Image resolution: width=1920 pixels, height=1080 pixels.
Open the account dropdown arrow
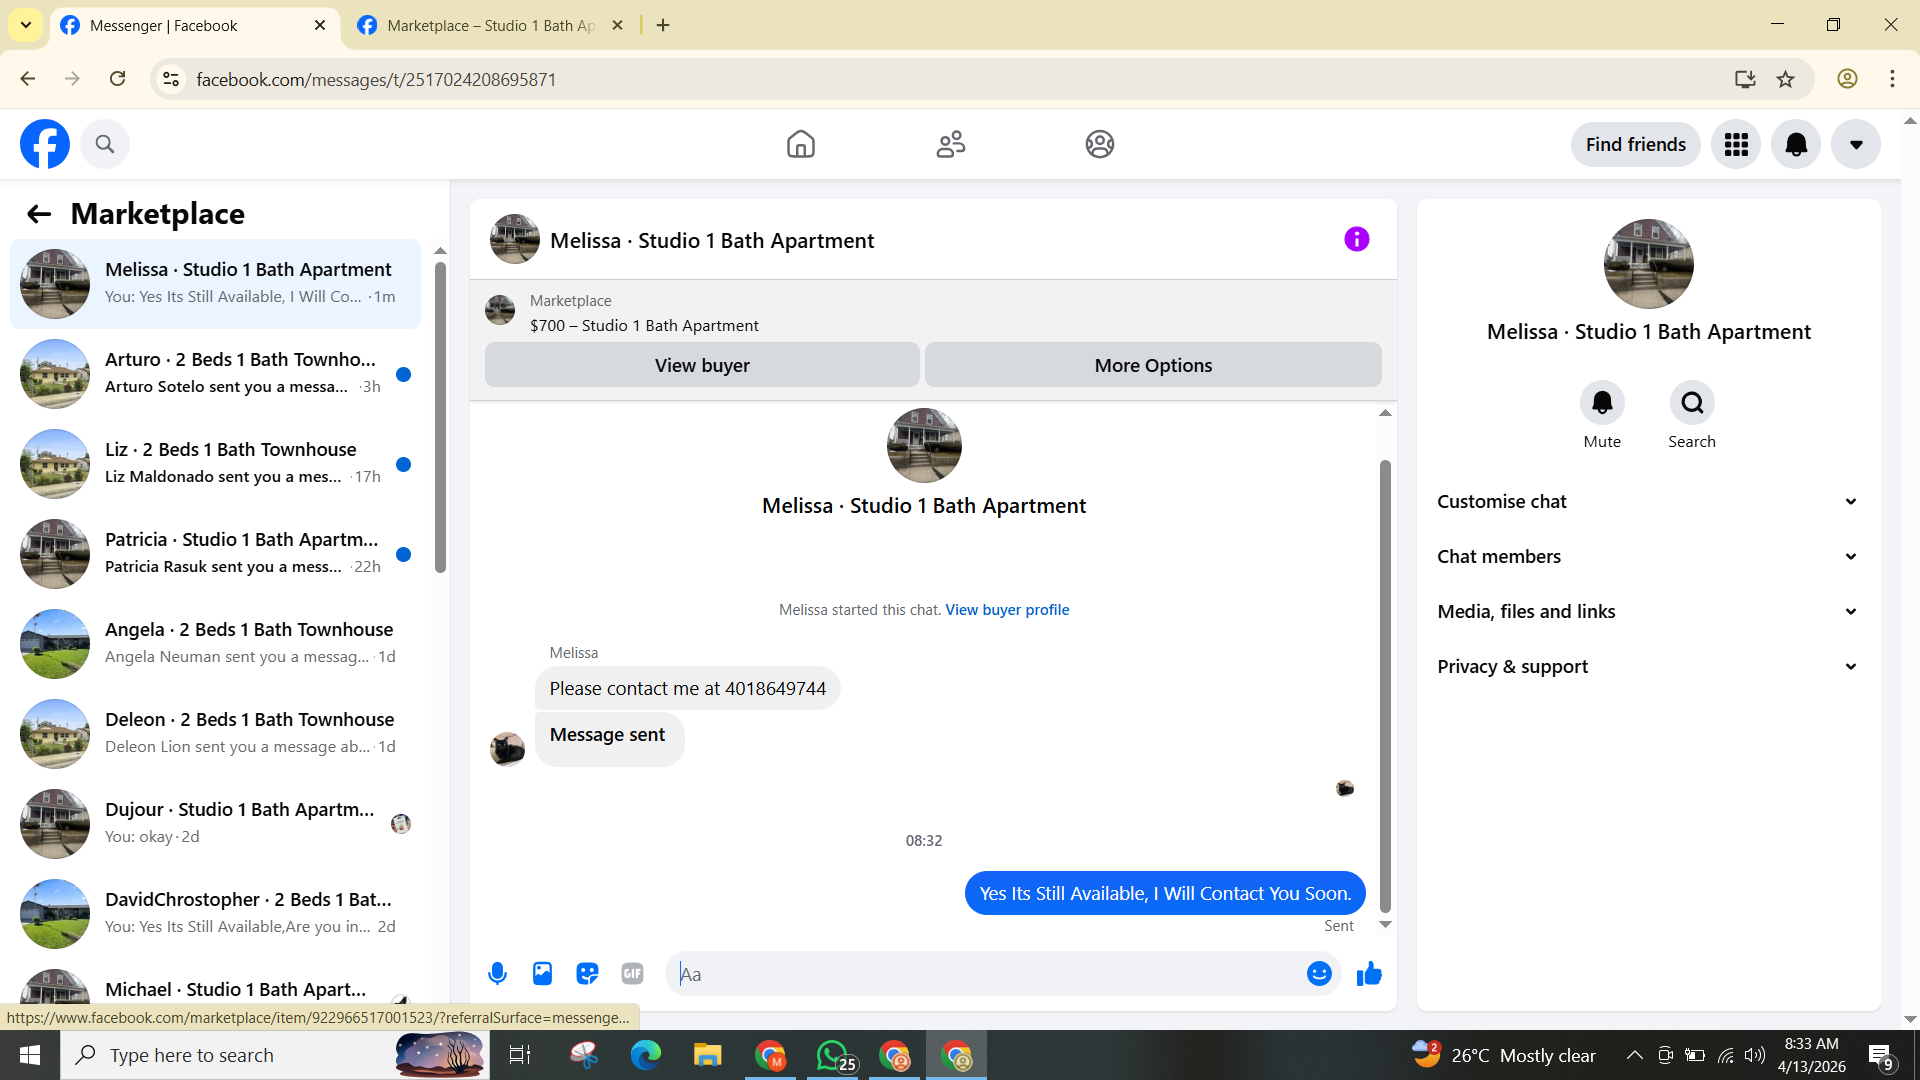click(1856, 144)
